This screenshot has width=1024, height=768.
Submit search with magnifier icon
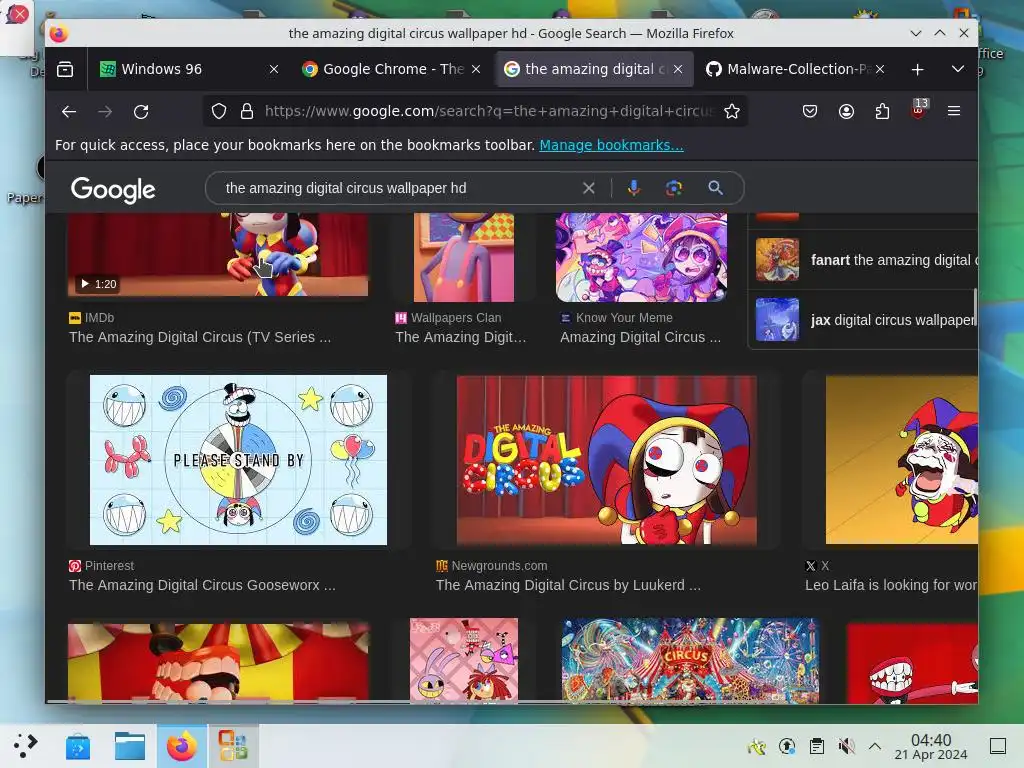pyautogui.click(x=716, y=188)
